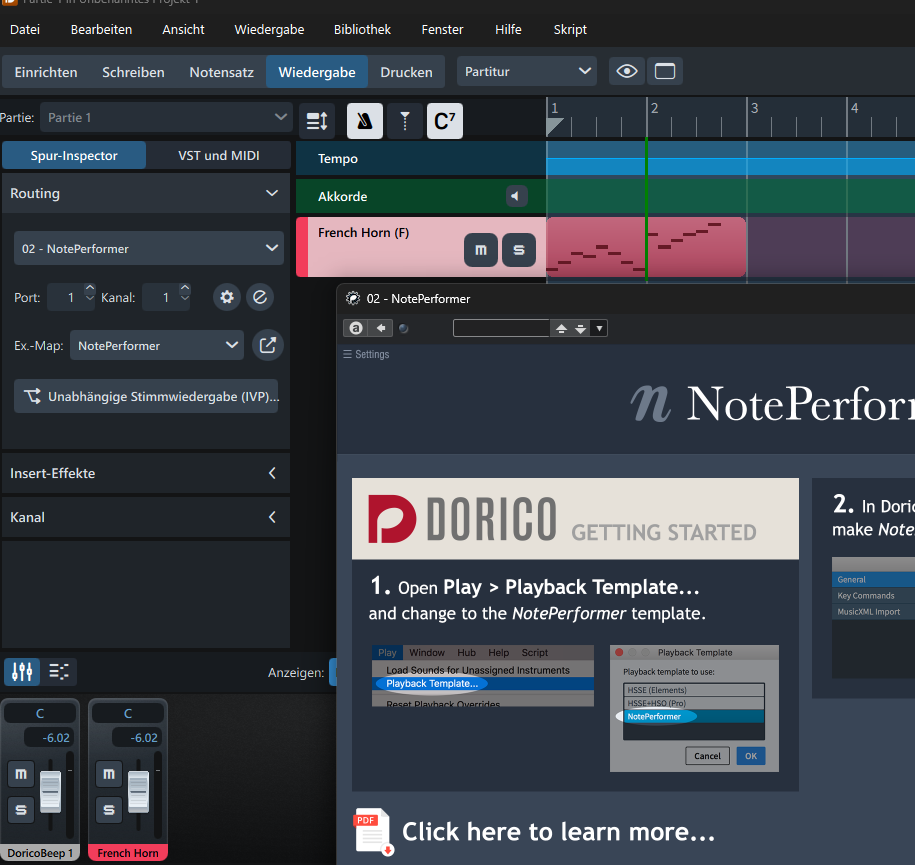Click bar 3 on the timeline ruler
This screenshot has height=865, width=915.
755,109
